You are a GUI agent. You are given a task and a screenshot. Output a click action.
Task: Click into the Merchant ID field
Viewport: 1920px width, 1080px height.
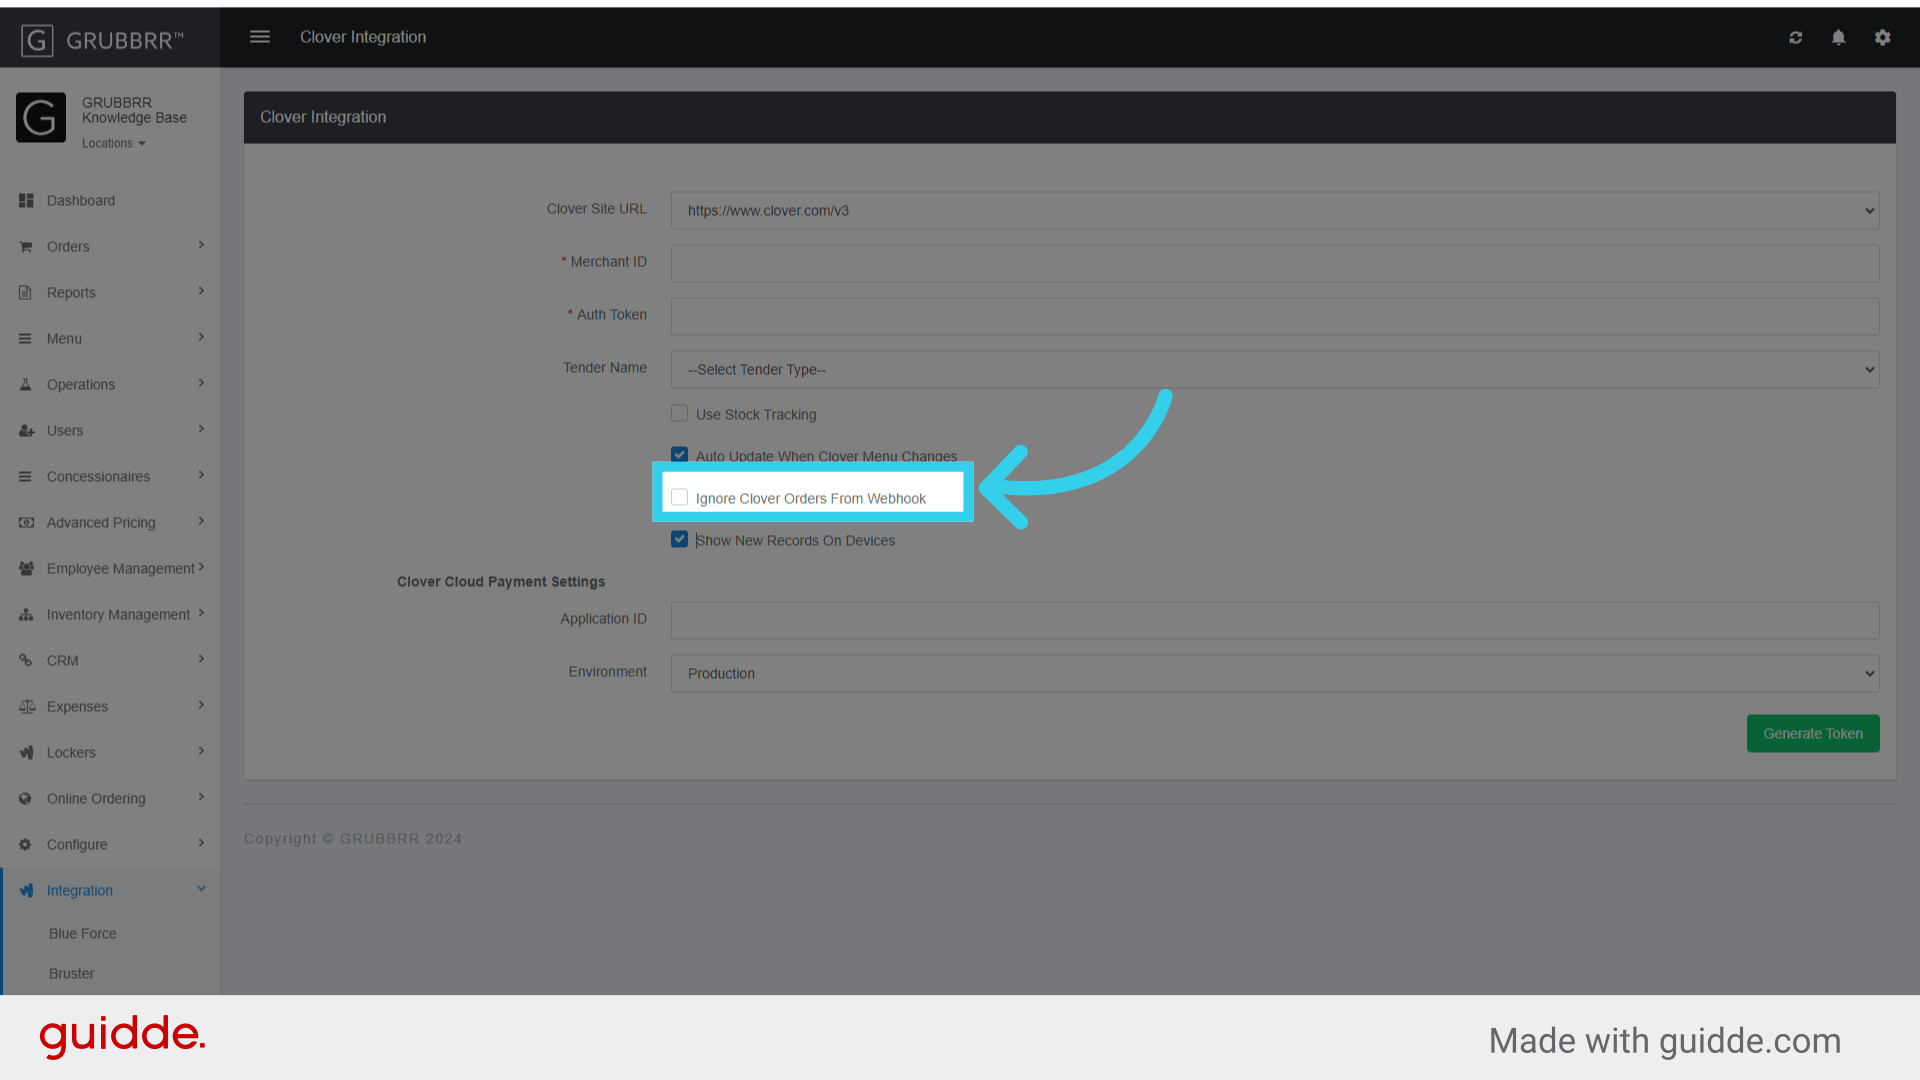pyautogui.click(x=1275, y=264)
